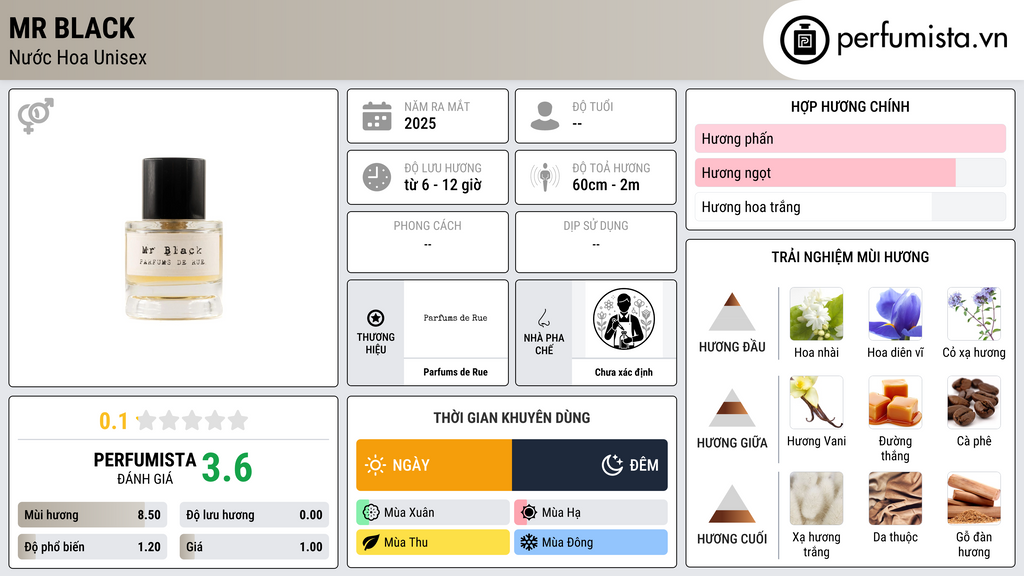Click the Ngày daytime segment

point(434,465)
